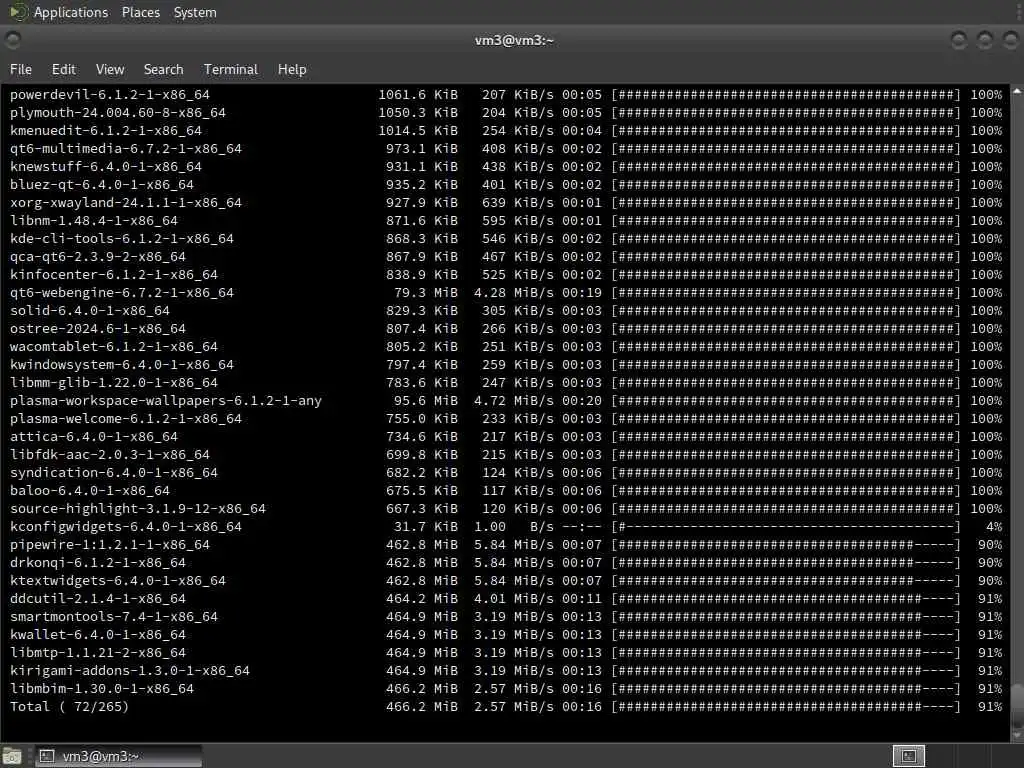Screen dimensions: 1024x768
Task: Click the solid-6.4.0-1-x86_64 line
Action: (506, 310)
